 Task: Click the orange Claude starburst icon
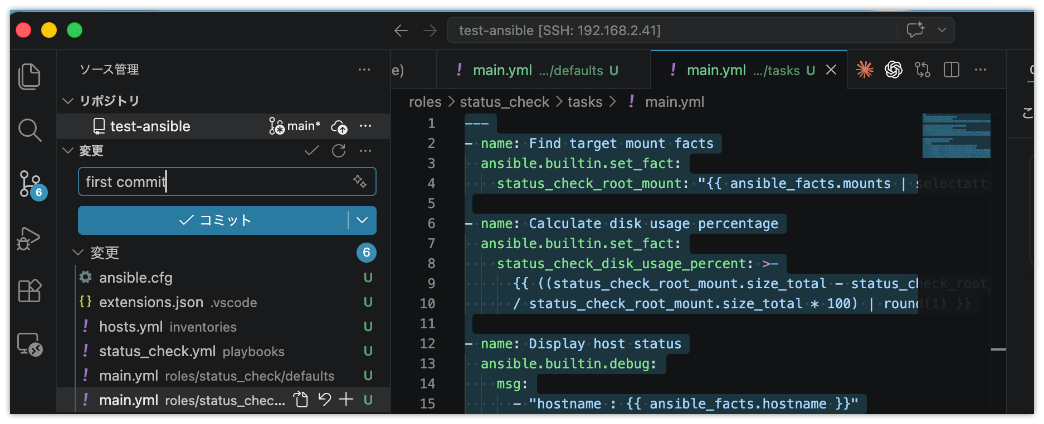point(864,69)
